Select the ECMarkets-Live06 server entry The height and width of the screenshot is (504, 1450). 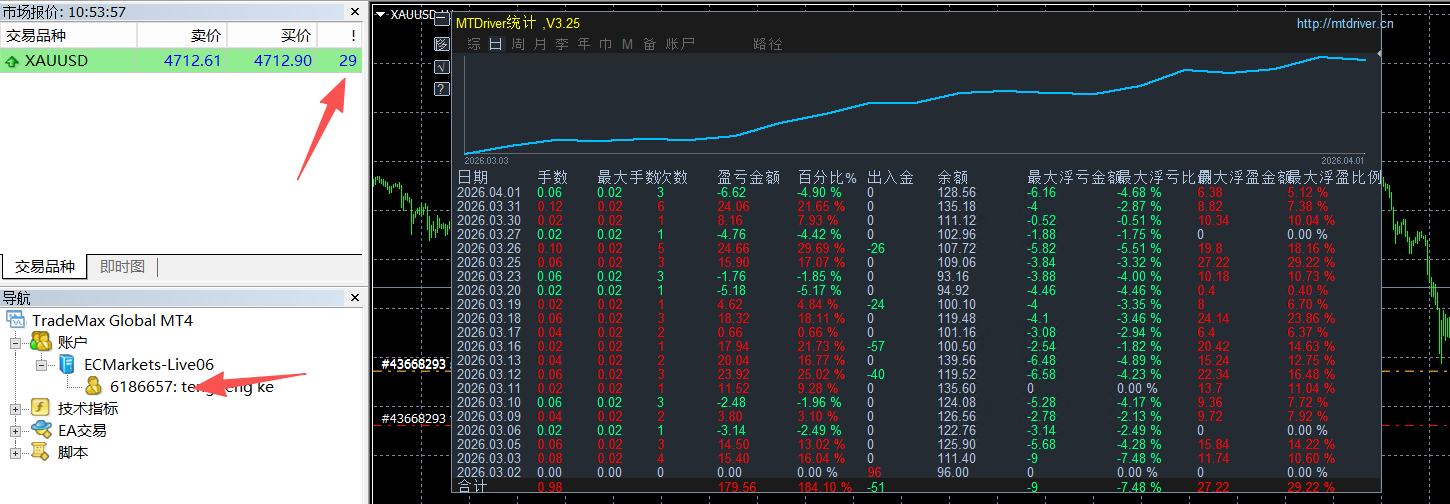[149, 364]
